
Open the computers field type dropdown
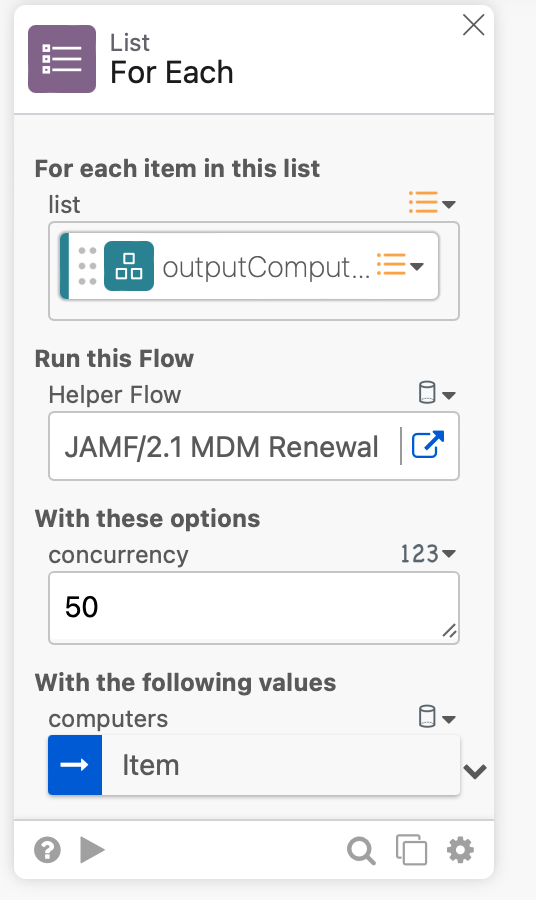coord(437,717)
